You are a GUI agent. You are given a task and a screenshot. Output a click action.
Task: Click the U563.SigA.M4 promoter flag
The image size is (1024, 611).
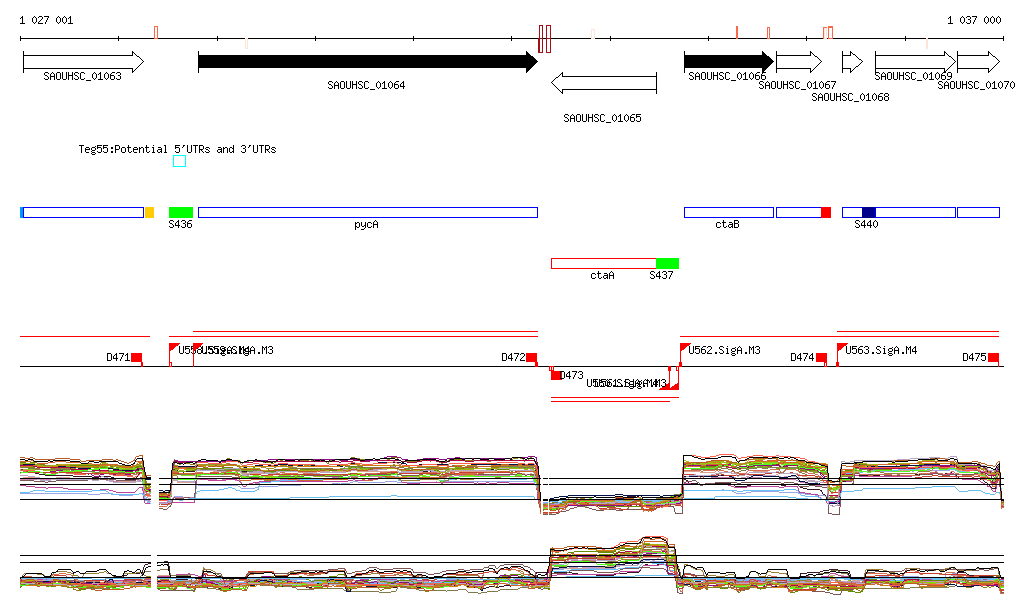[842, 349]
